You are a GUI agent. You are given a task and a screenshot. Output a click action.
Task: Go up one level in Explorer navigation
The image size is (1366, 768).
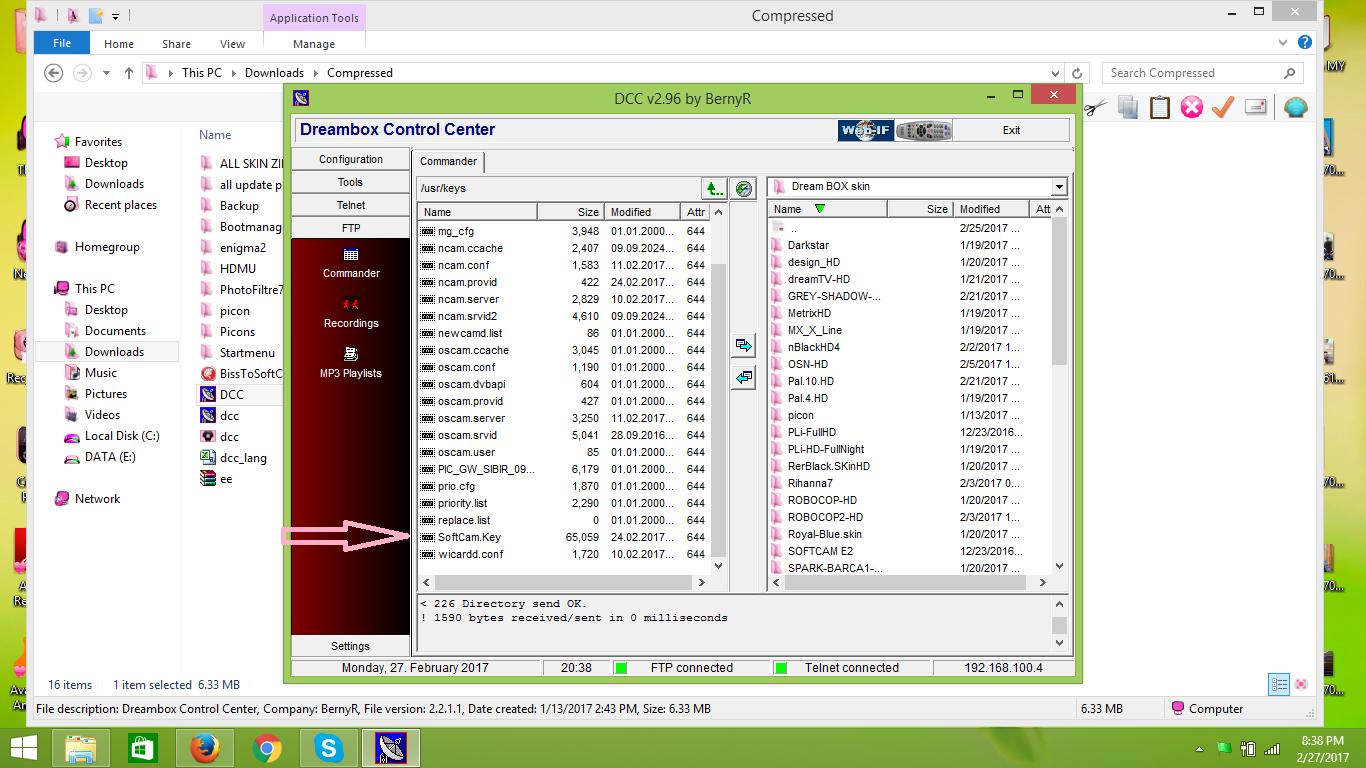129,73
